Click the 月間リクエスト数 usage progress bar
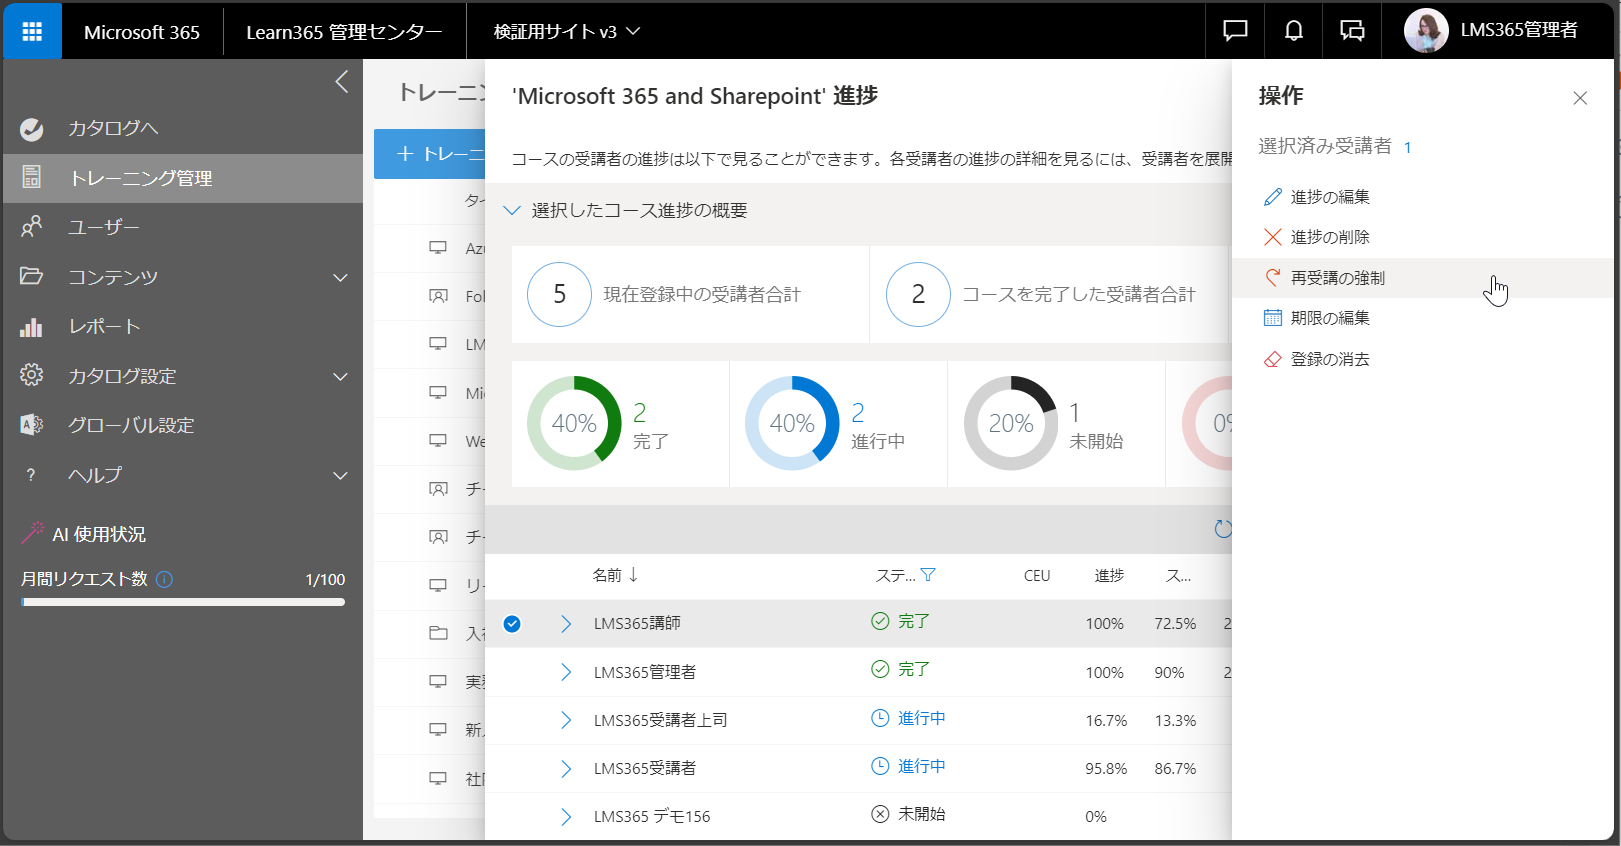The image size is (1621, 846). click(x=183, y=602)
